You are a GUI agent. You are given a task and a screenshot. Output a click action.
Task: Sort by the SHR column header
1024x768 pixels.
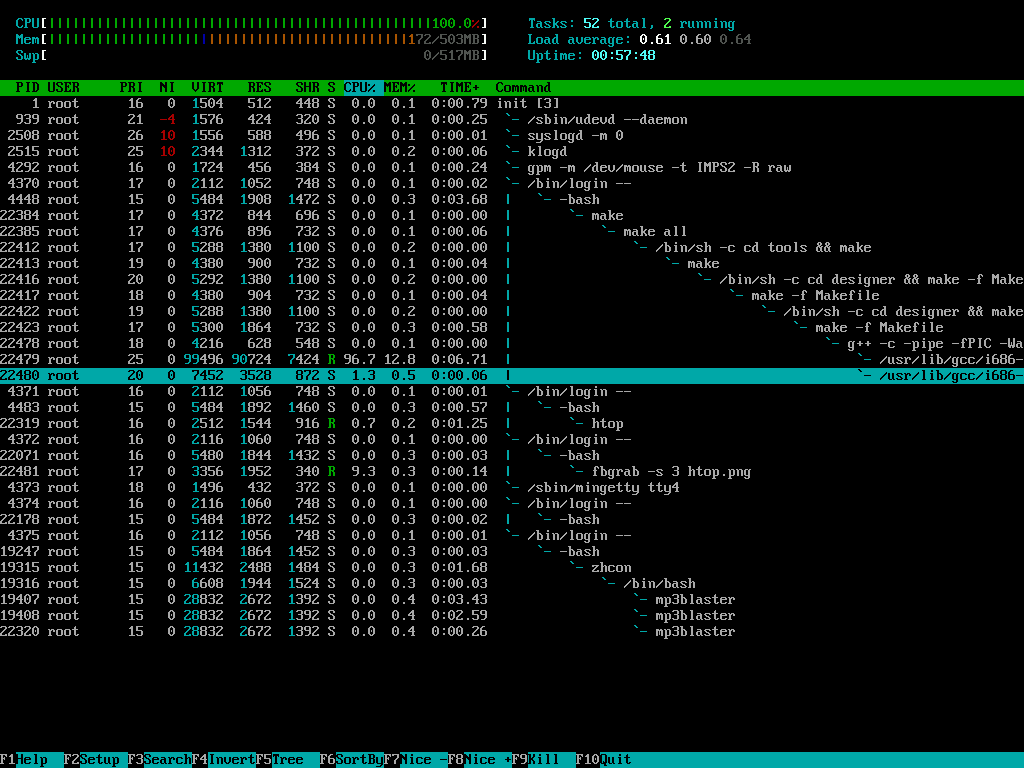[307, 88]
